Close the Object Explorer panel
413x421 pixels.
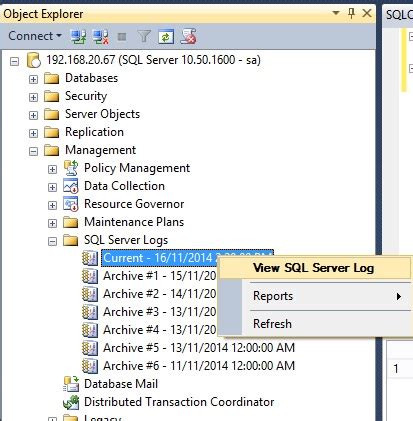[367, 13]
